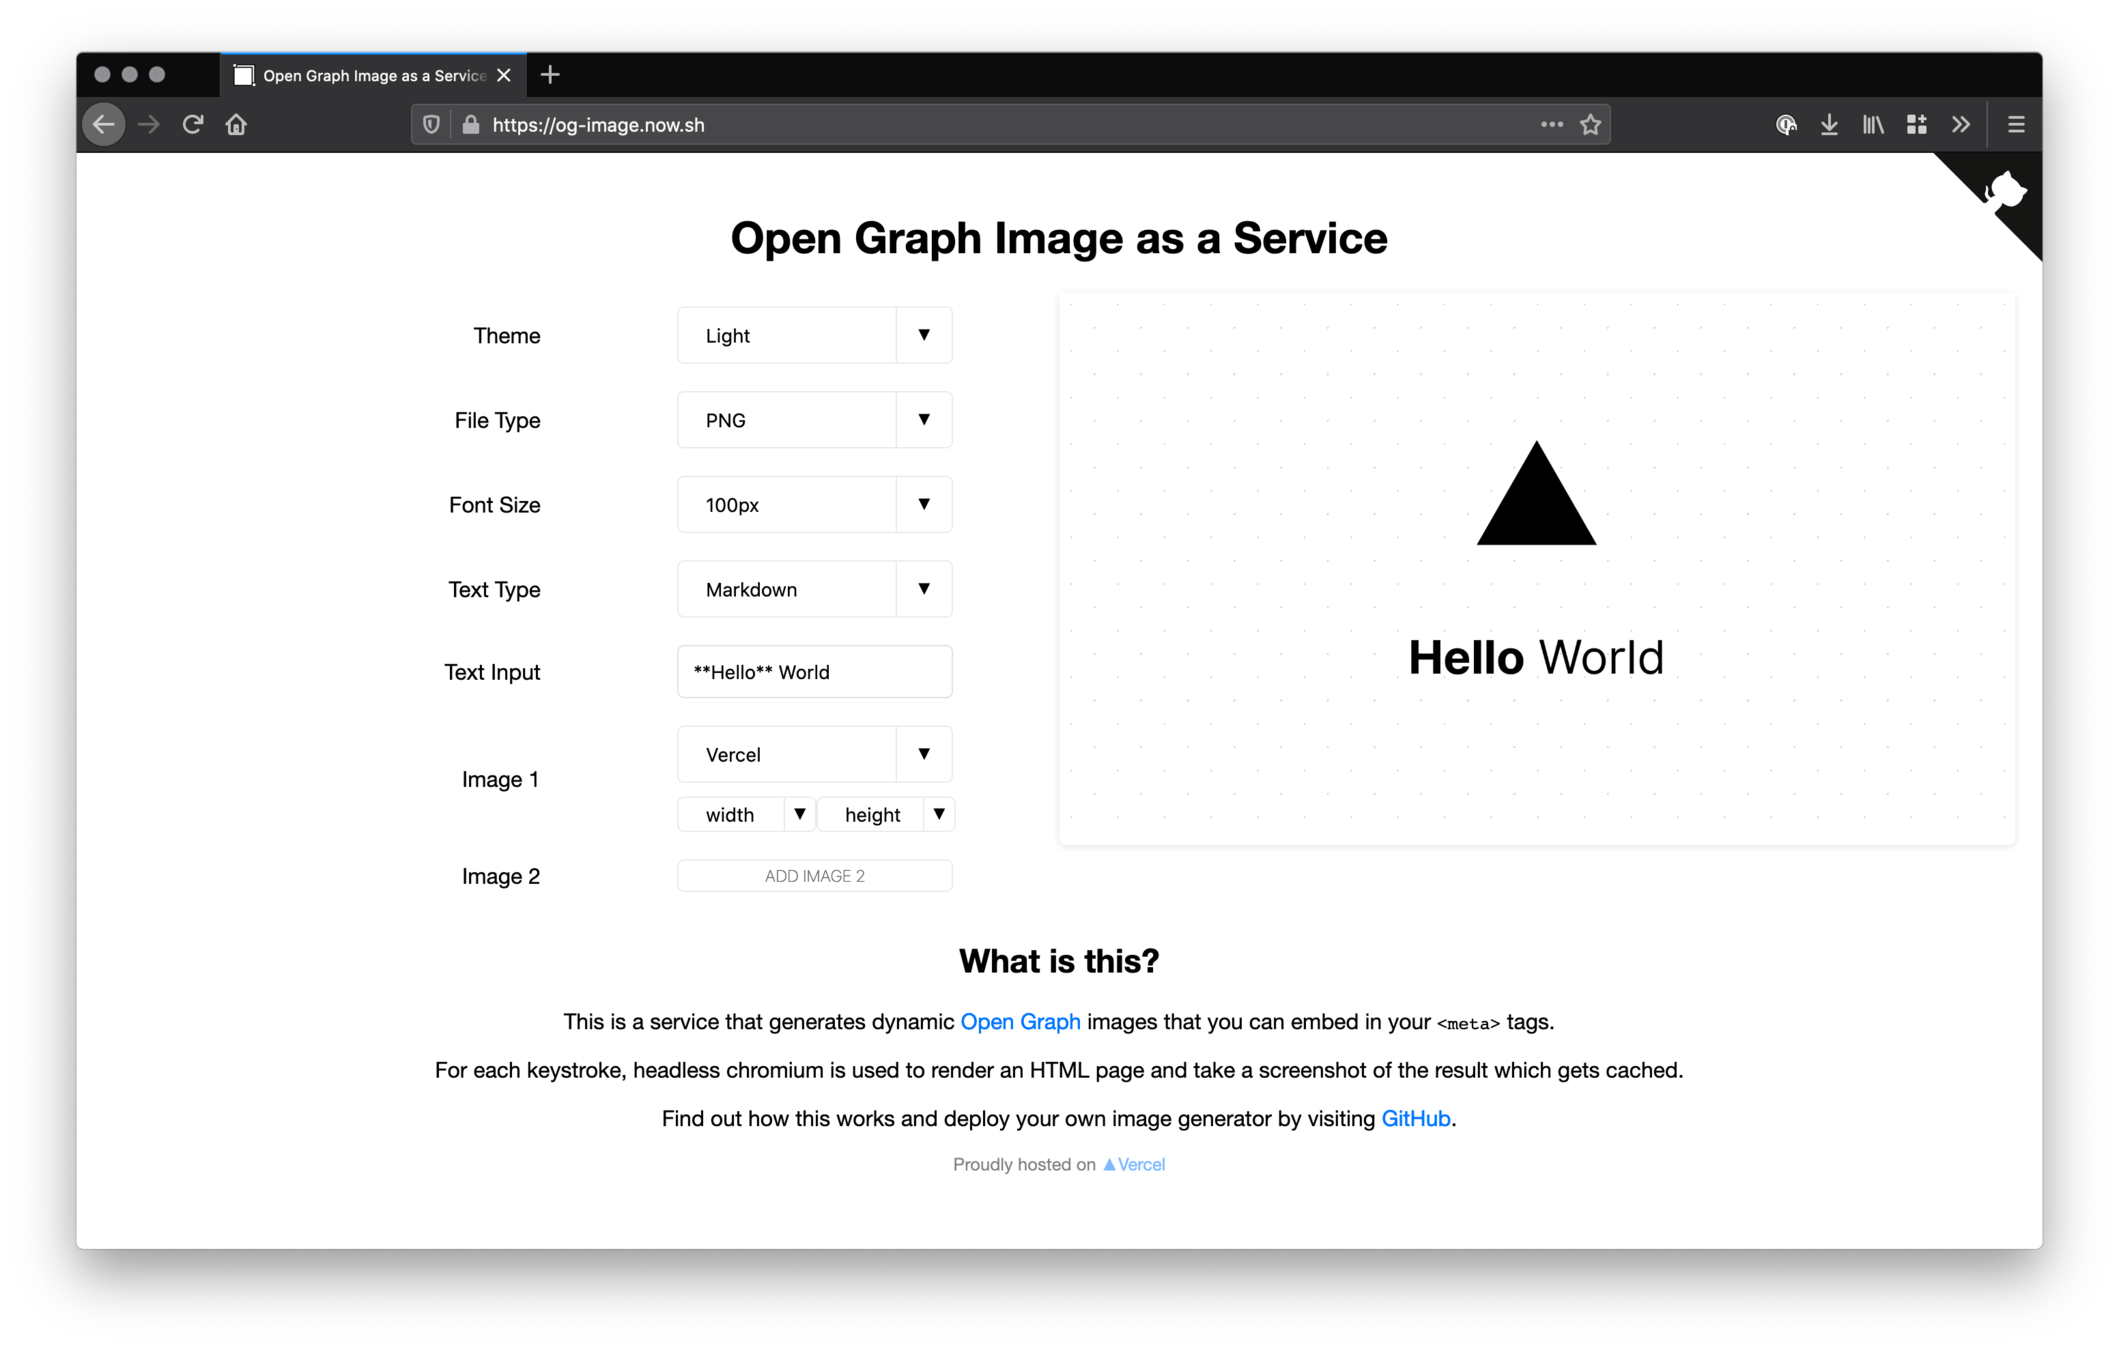Expand the Theme dropdown showing Light
Image resolution: width=2119 pixels, height=1350 pixels.
(x=814, y=336)
